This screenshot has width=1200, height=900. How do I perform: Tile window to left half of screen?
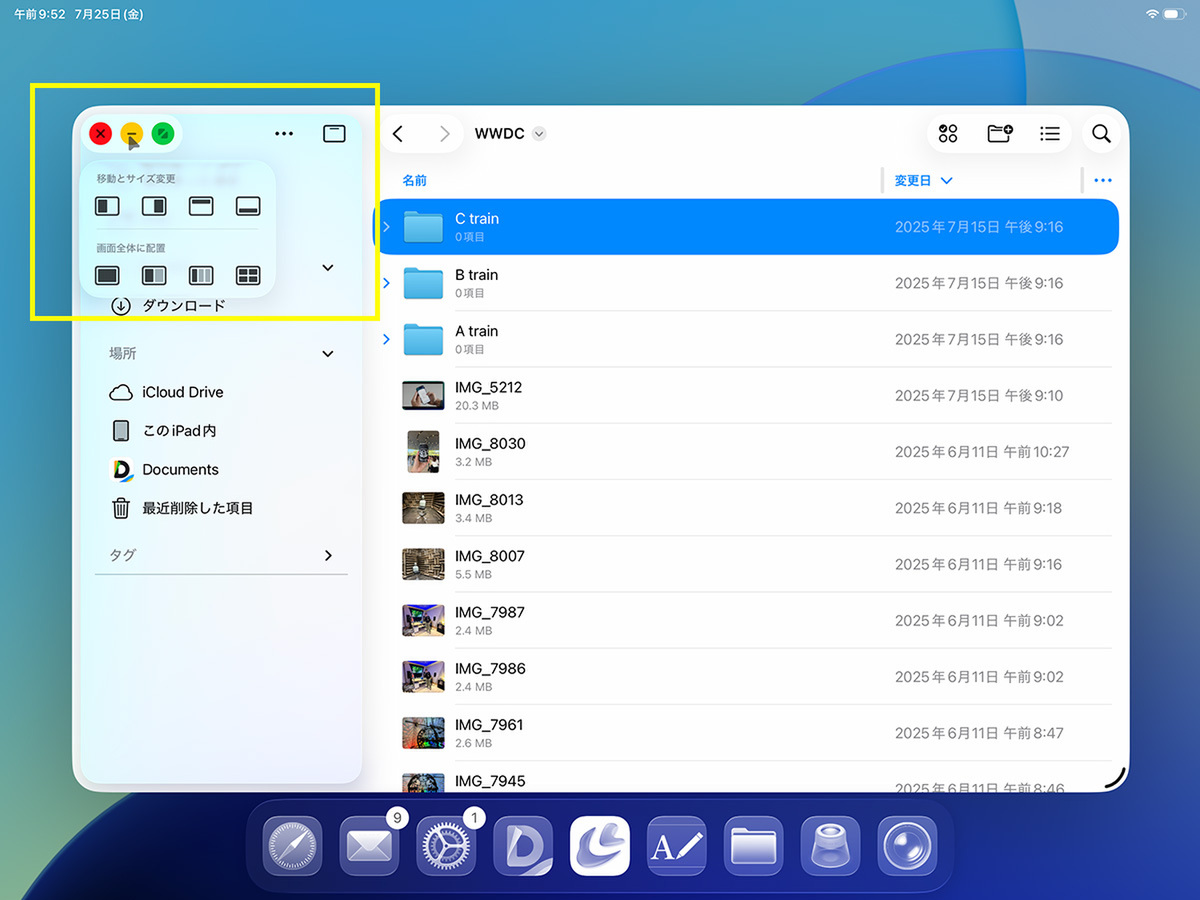pos(107,206)
